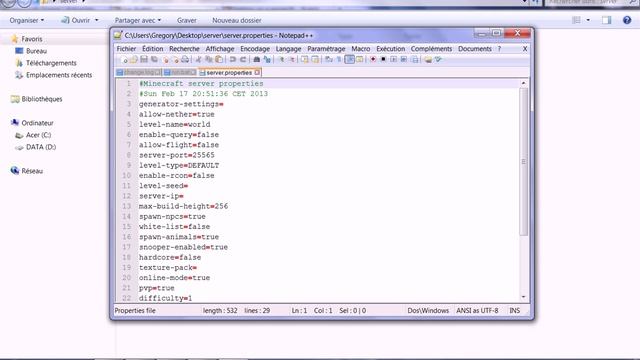Open Find with the binoculars icon

click(257, 60)
